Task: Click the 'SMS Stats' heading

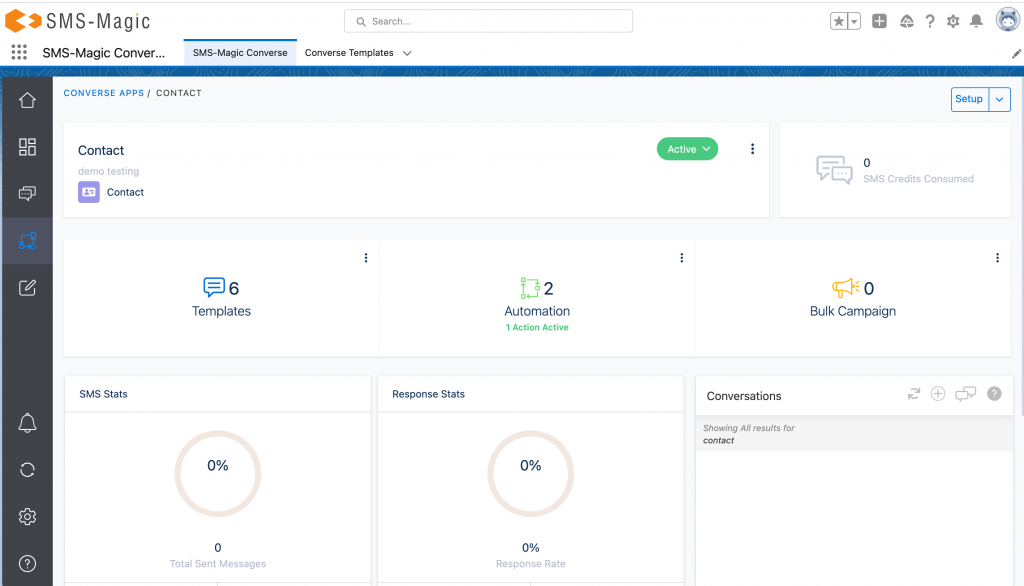Action: (103, 394)
